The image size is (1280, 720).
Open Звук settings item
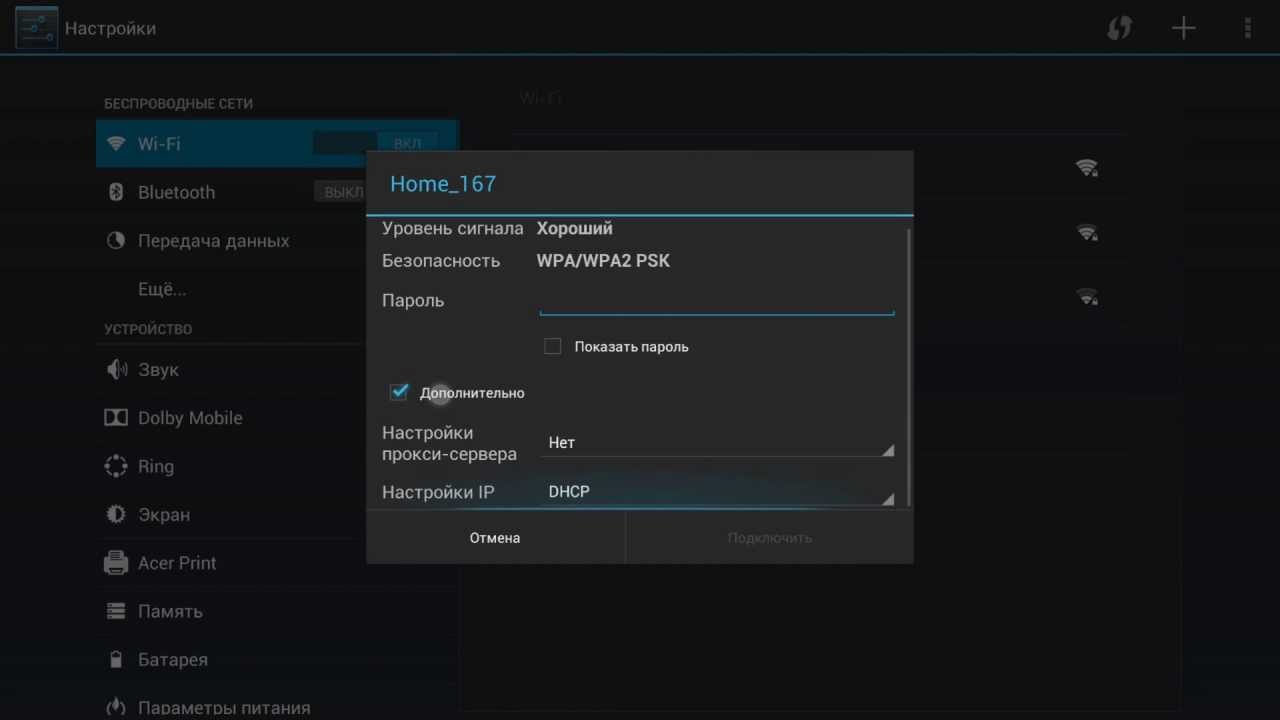click(232, 369)
